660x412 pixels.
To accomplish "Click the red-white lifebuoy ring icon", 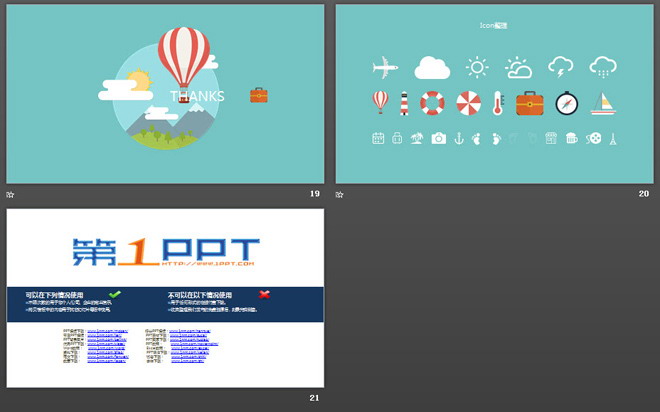I will [432, 103].
